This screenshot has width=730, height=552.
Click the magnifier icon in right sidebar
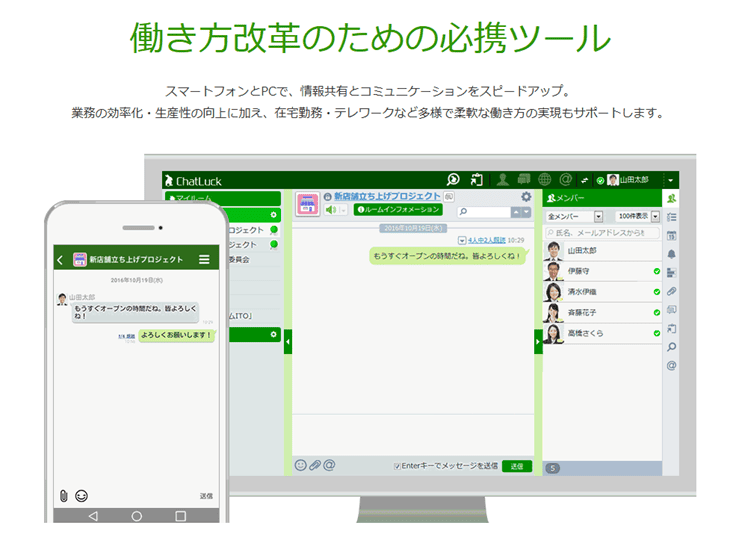point(671,347)
